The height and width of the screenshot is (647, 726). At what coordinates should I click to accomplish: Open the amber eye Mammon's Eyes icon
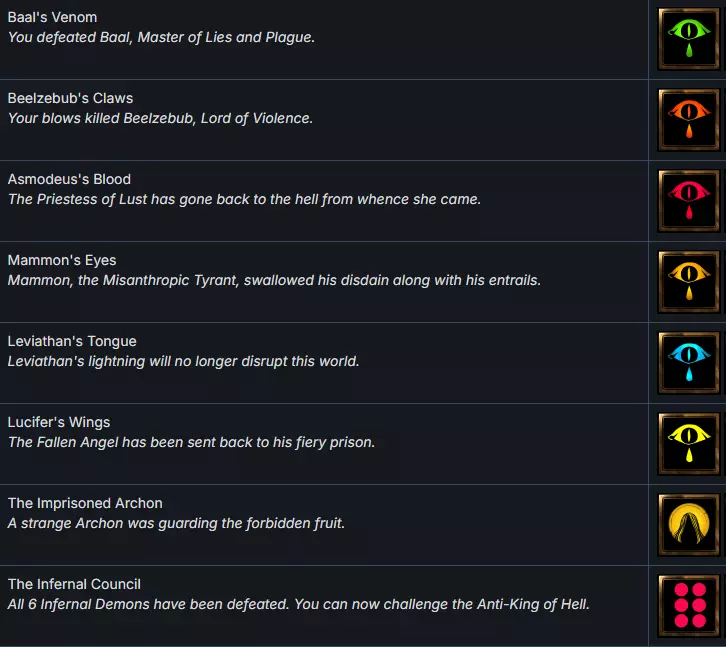pyautogui.click(x=689, y=282)
